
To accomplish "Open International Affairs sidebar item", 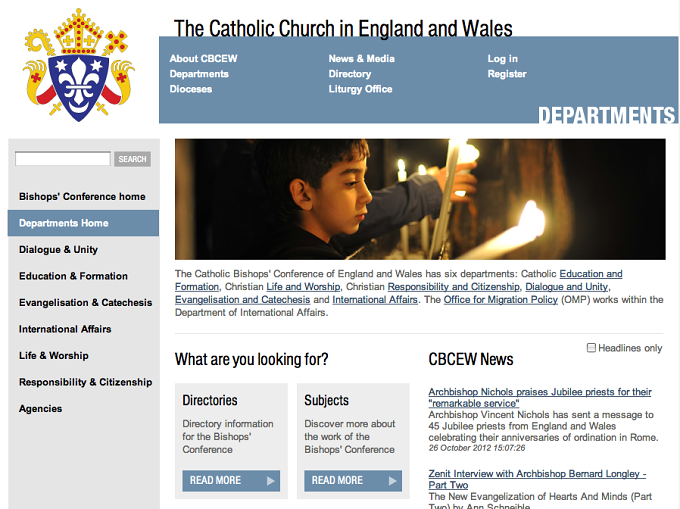I will [x=65, y=329].
